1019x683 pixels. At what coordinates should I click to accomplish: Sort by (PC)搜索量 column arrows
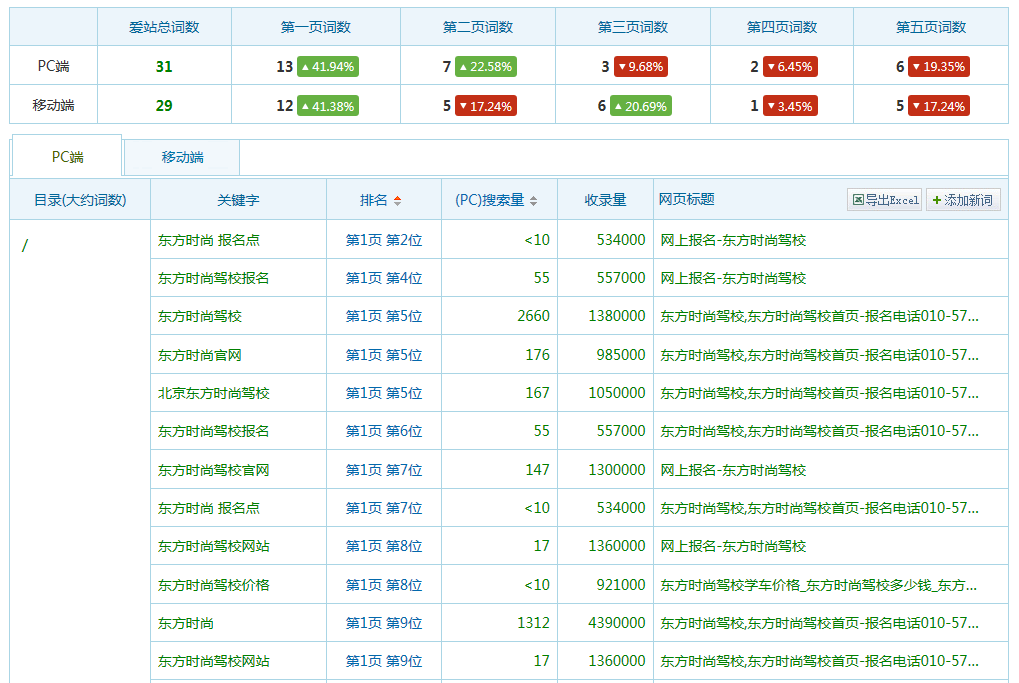coord(533,200)
